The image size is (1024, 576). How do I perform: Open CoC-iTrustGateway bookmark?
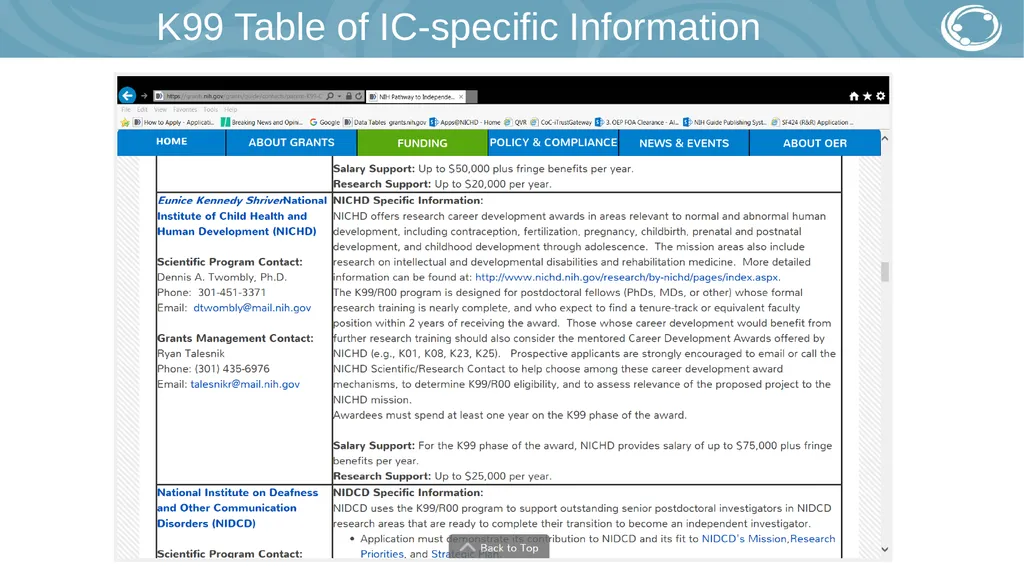tap(561, 122)
